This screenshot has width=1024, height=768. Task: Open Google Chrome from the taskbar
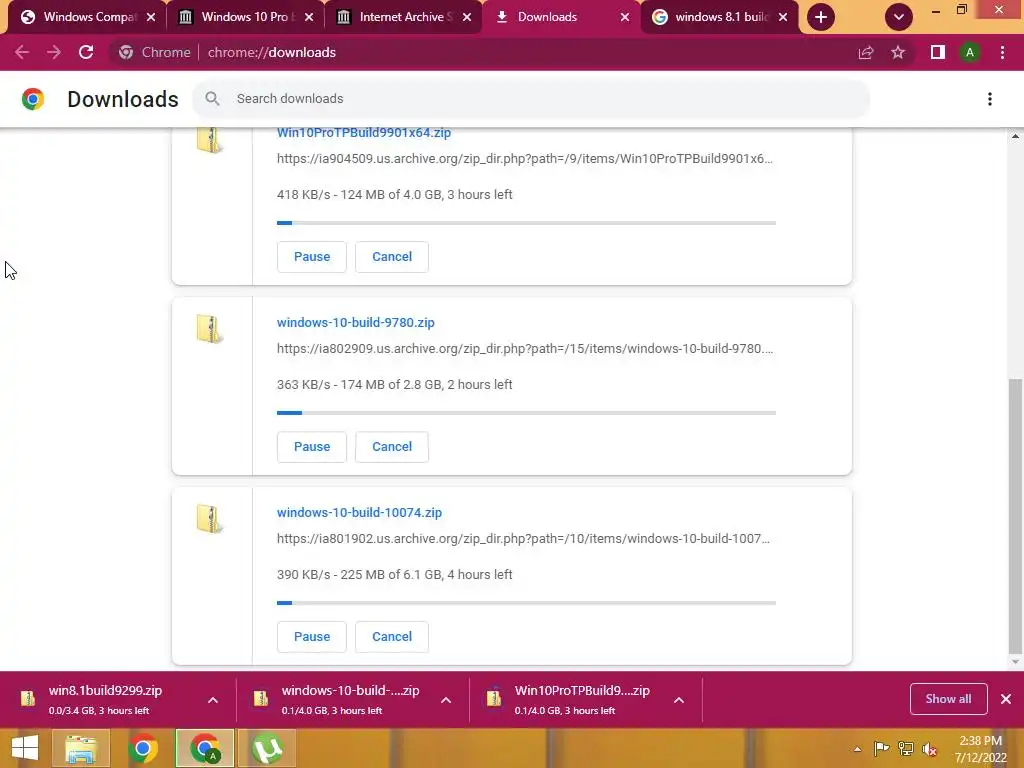point(142,748)
